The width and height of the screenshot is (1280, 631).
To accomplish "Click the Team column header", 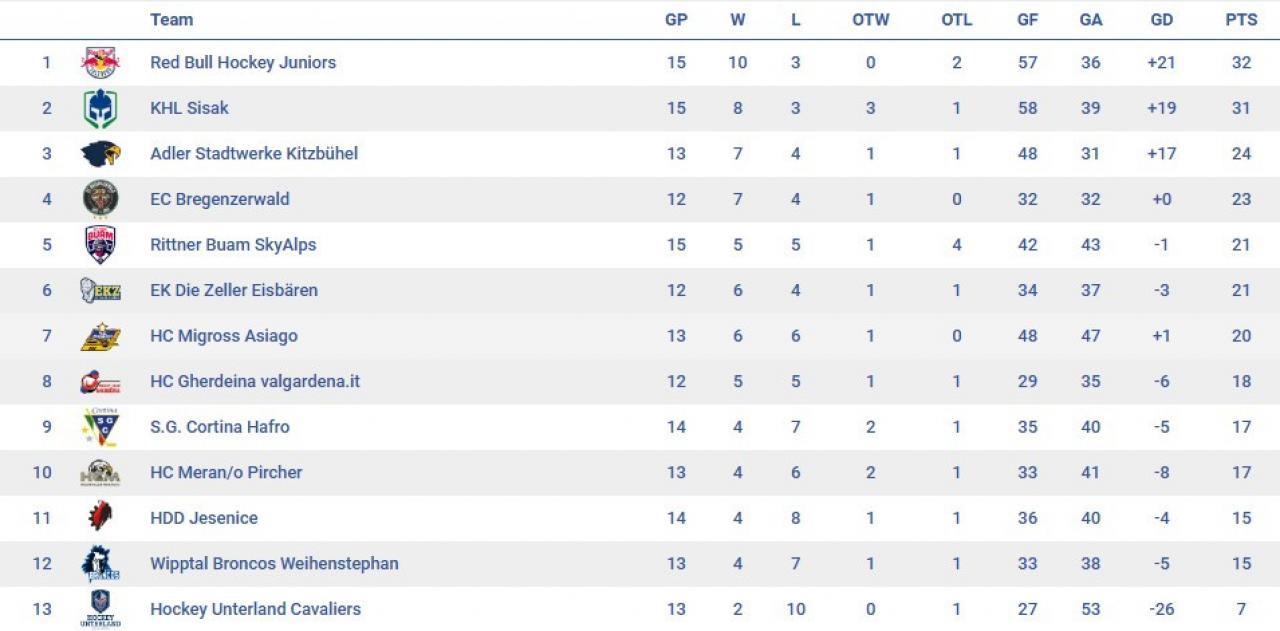I will (x=172, y=20).
